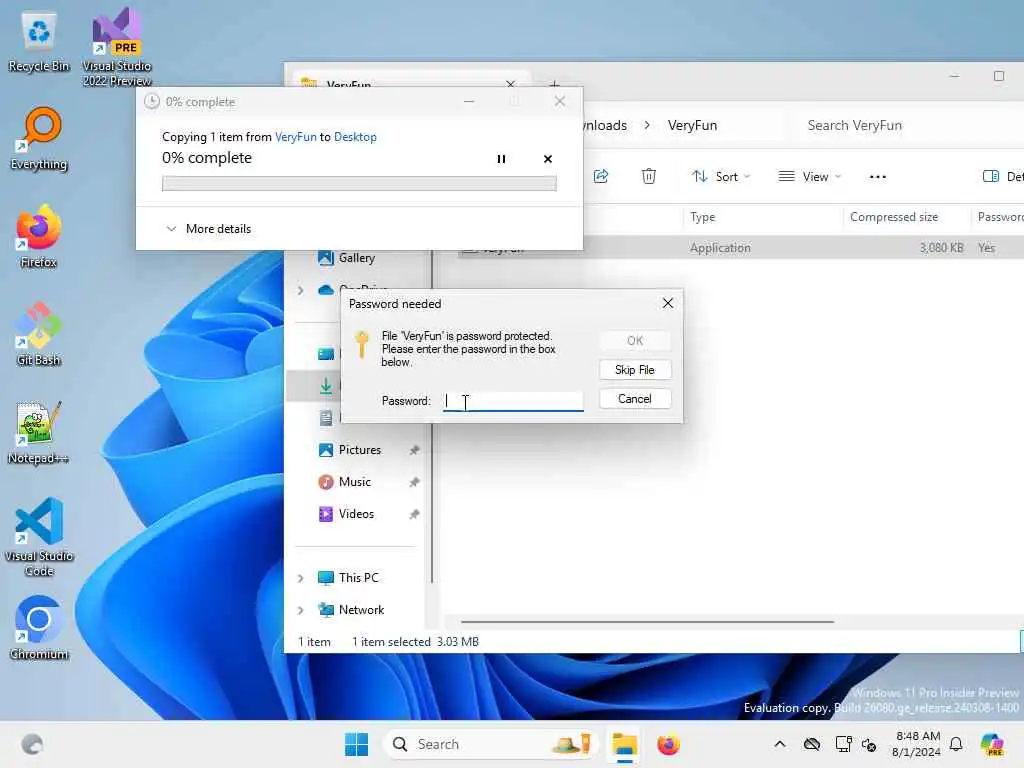Open the Windows Start menu

pos(357,744)
